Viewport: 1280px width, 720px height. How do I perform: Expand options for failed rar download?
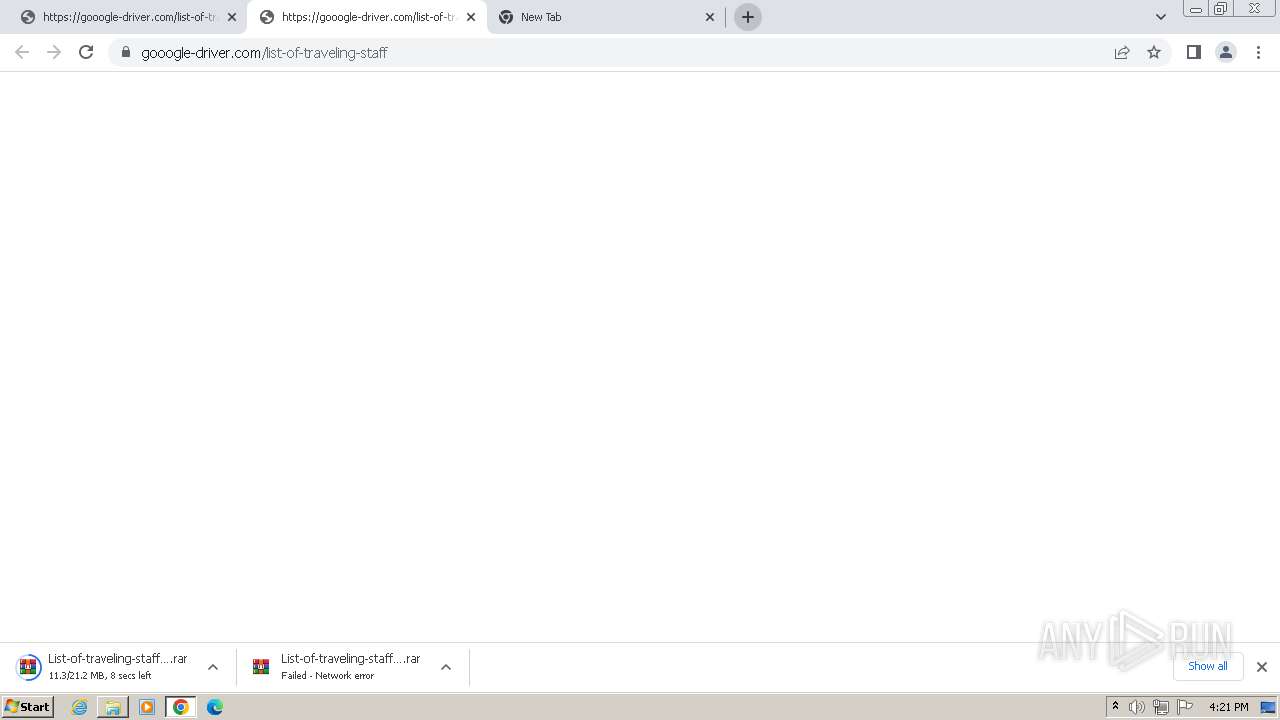tap(446, 667)
